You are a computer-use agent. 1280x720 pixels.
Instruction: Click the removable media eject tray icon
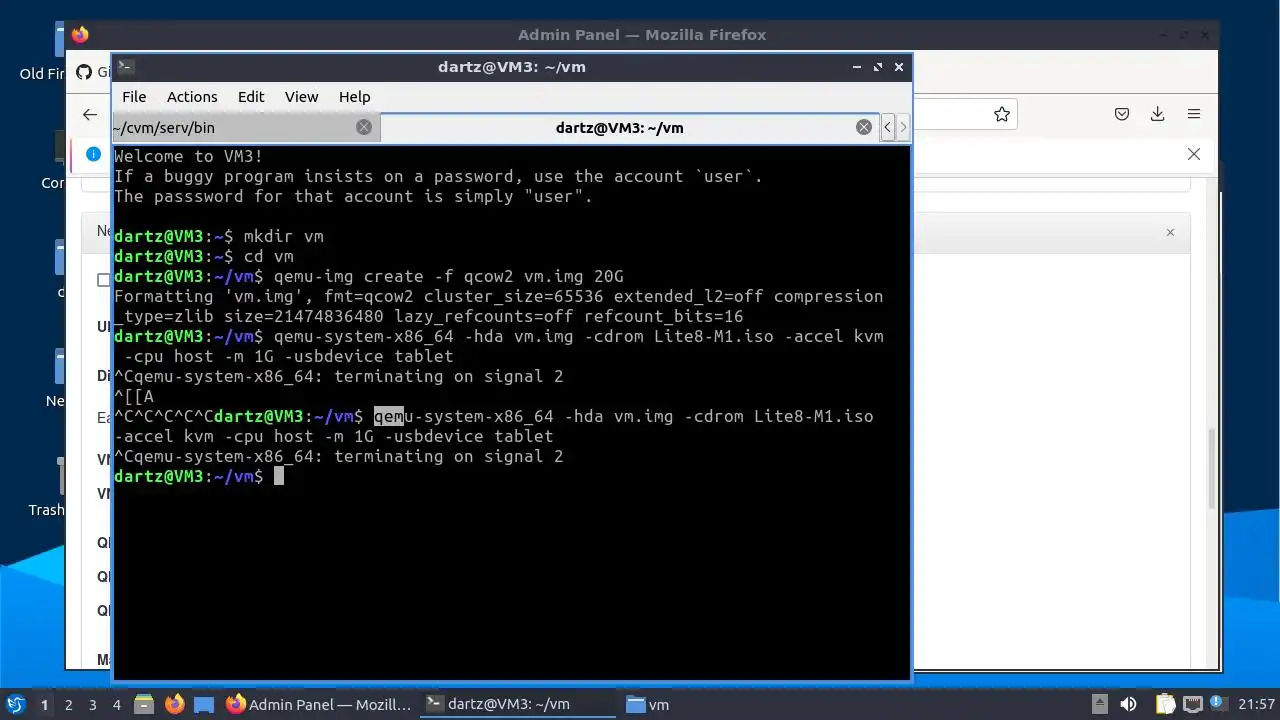[x=1099, y=704]
